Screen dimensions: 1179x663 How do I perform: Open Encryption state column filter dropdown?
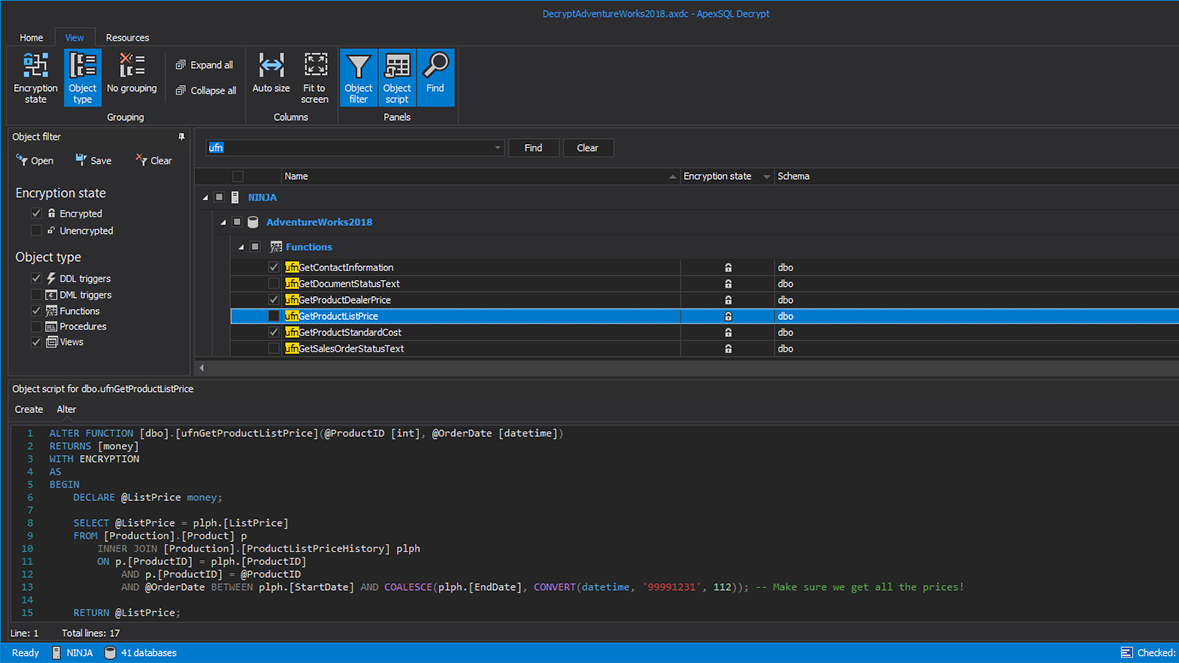[766, 177]
